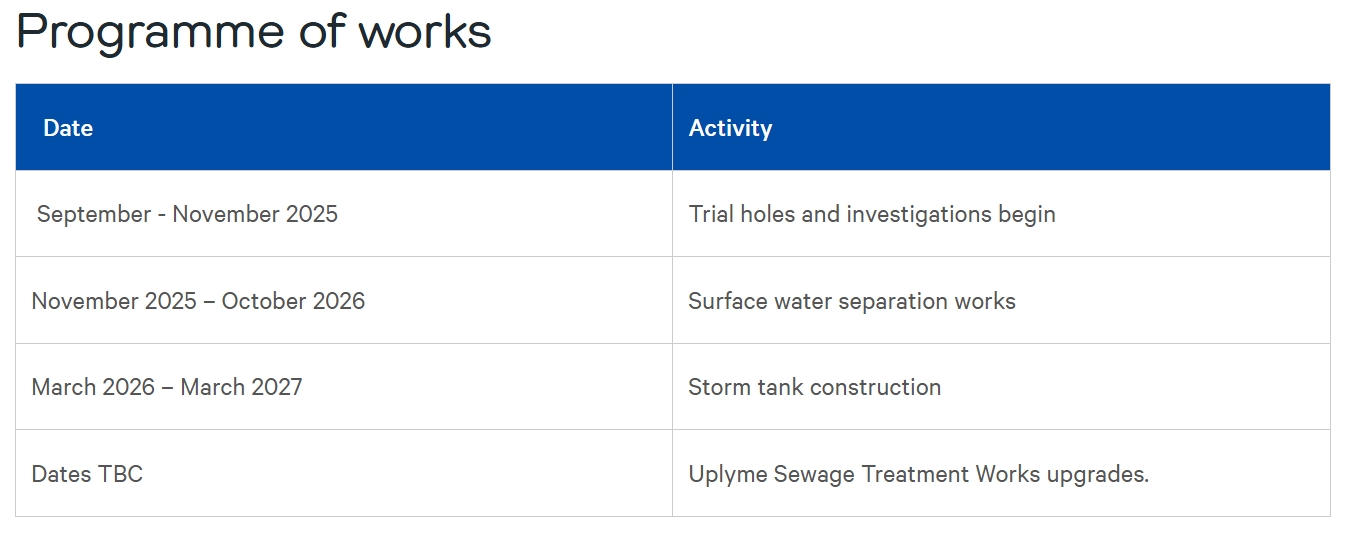
Task: Click the word September in the first row
Action: [x=94, y=215]
